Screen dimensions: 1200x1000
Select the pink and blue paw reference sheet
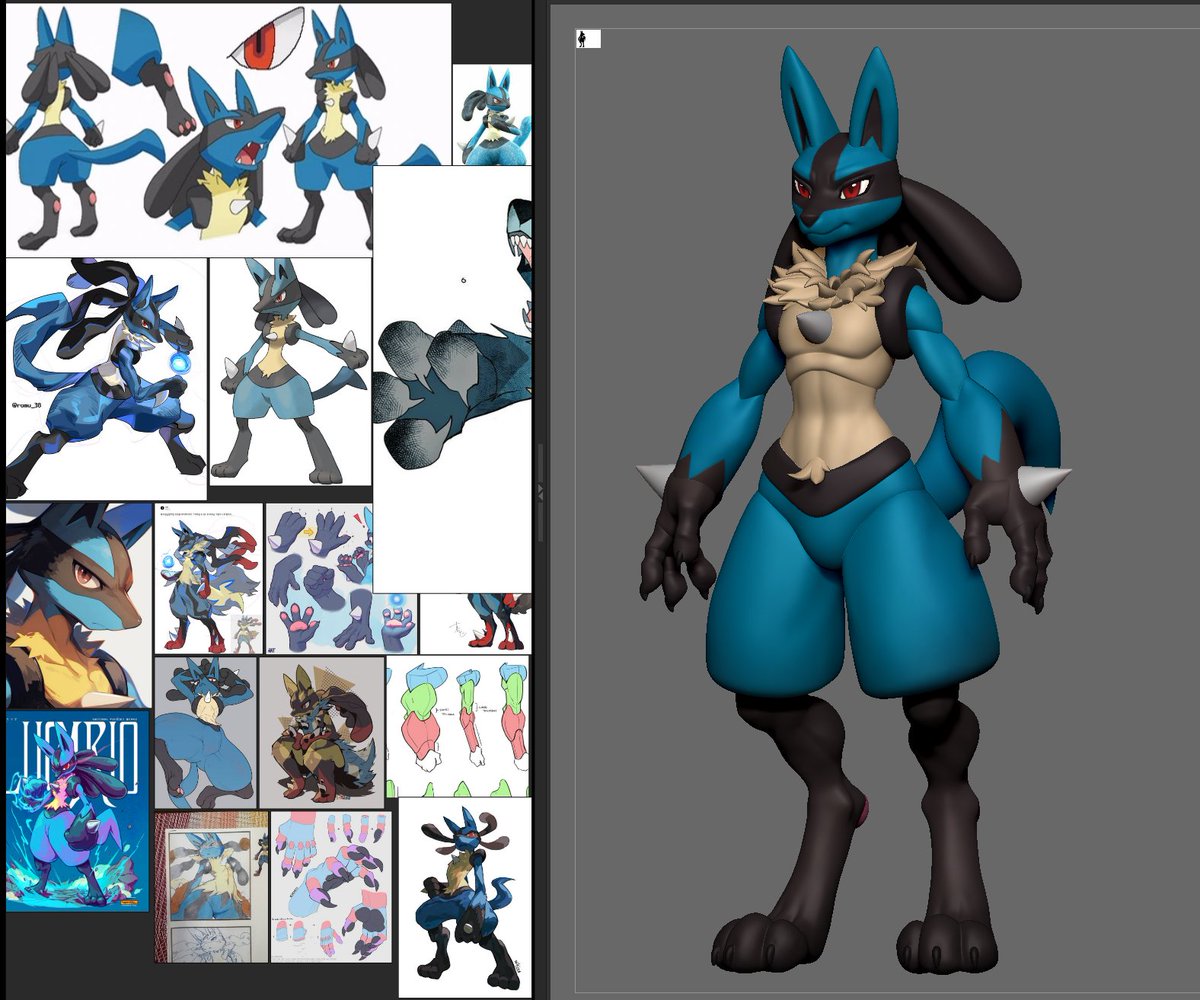331,887
